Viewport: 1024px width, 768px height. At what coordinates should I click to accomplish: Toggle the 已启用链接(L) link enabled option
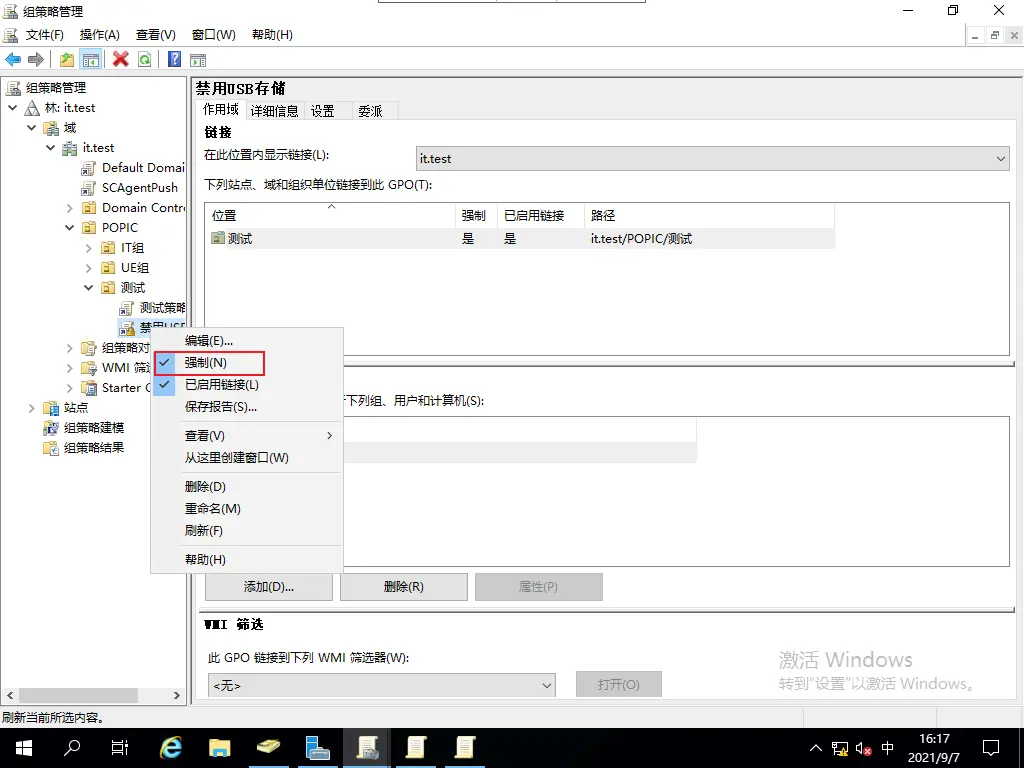click(221, 385)
